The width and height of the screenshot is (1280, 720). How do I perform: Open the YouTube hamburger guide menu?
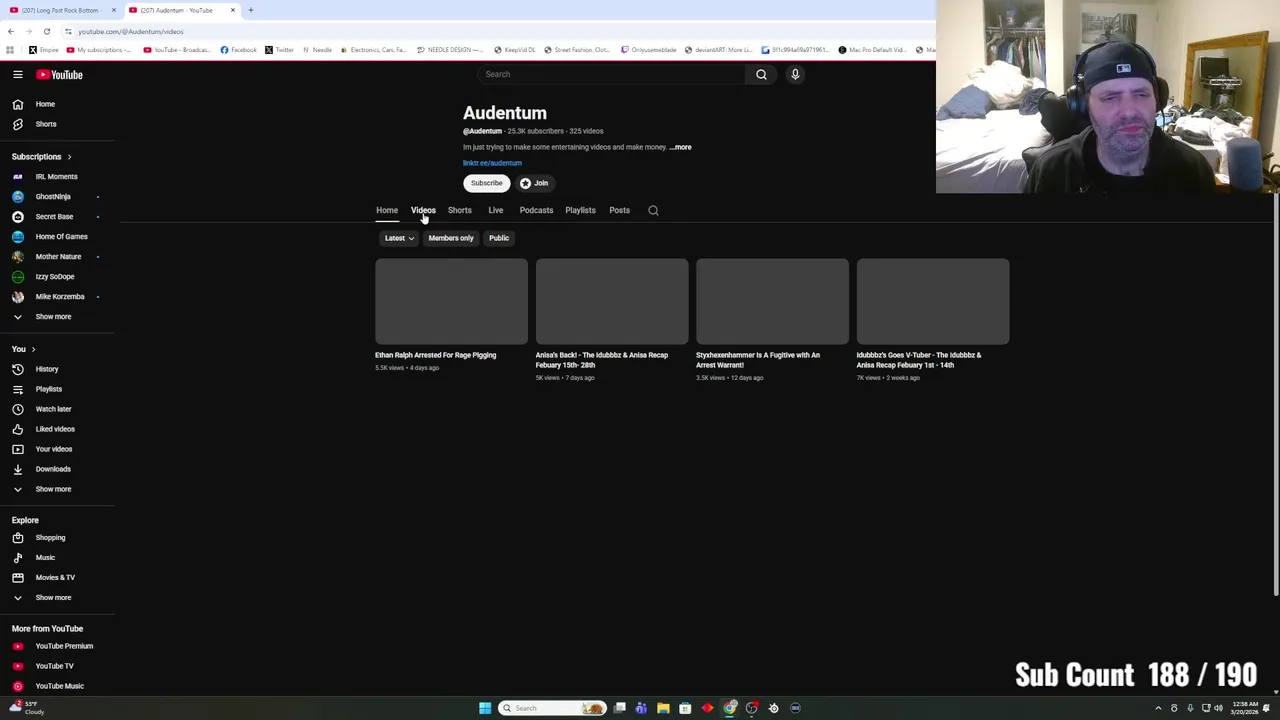(x=18, y=74)
